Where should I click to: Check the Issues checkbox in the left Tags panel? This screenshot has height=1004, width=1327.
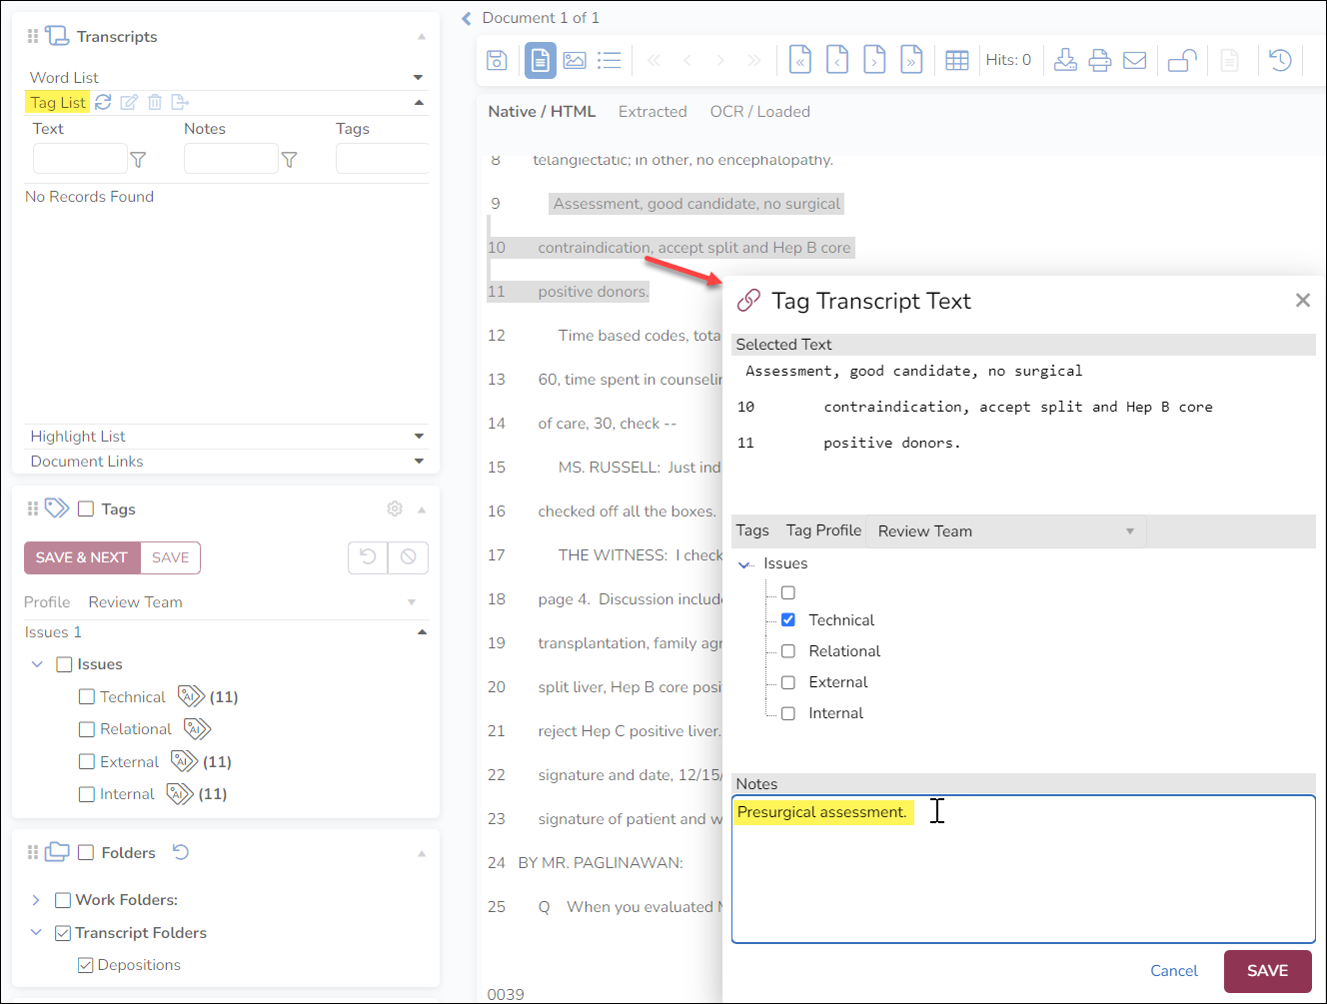click(x=65, y=664)
